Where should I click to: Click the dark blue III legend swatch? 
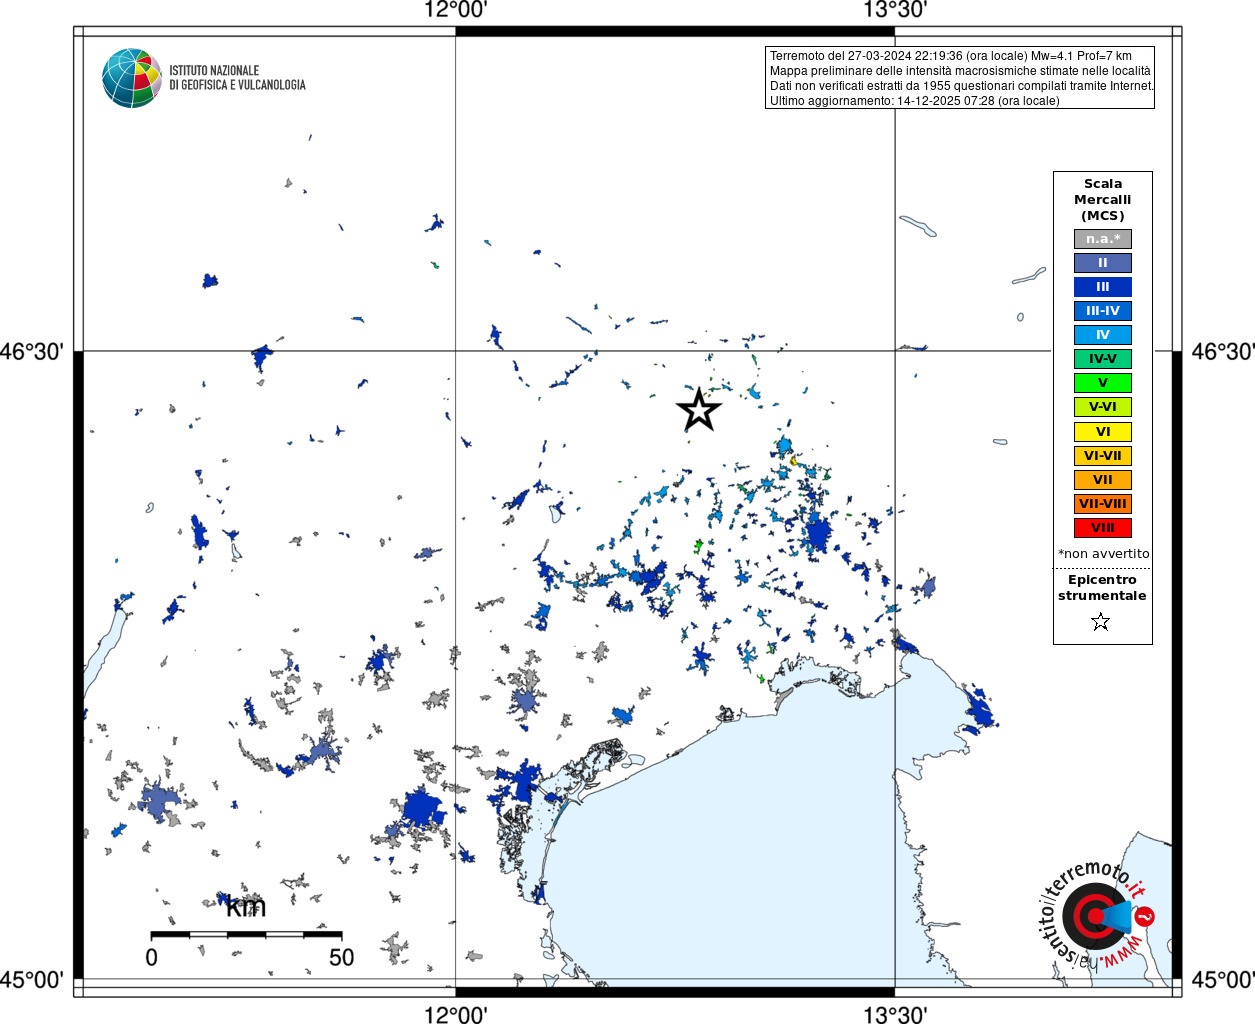pyautogui.click(x=1102, y=287)
